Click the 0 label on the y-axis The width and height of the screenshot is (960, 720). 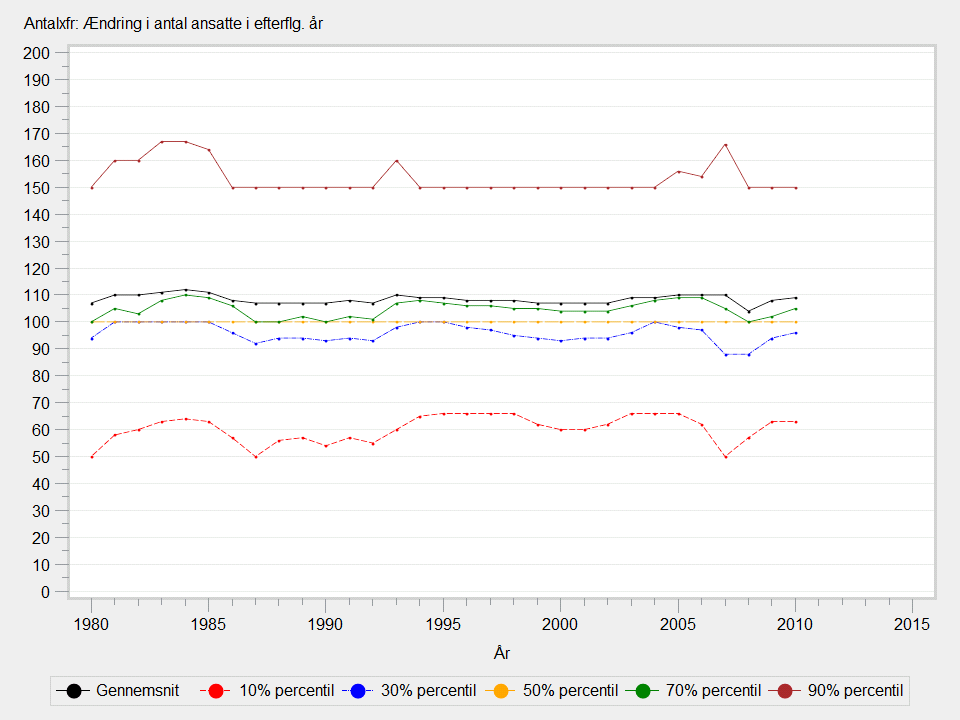(x=46, y=592)
